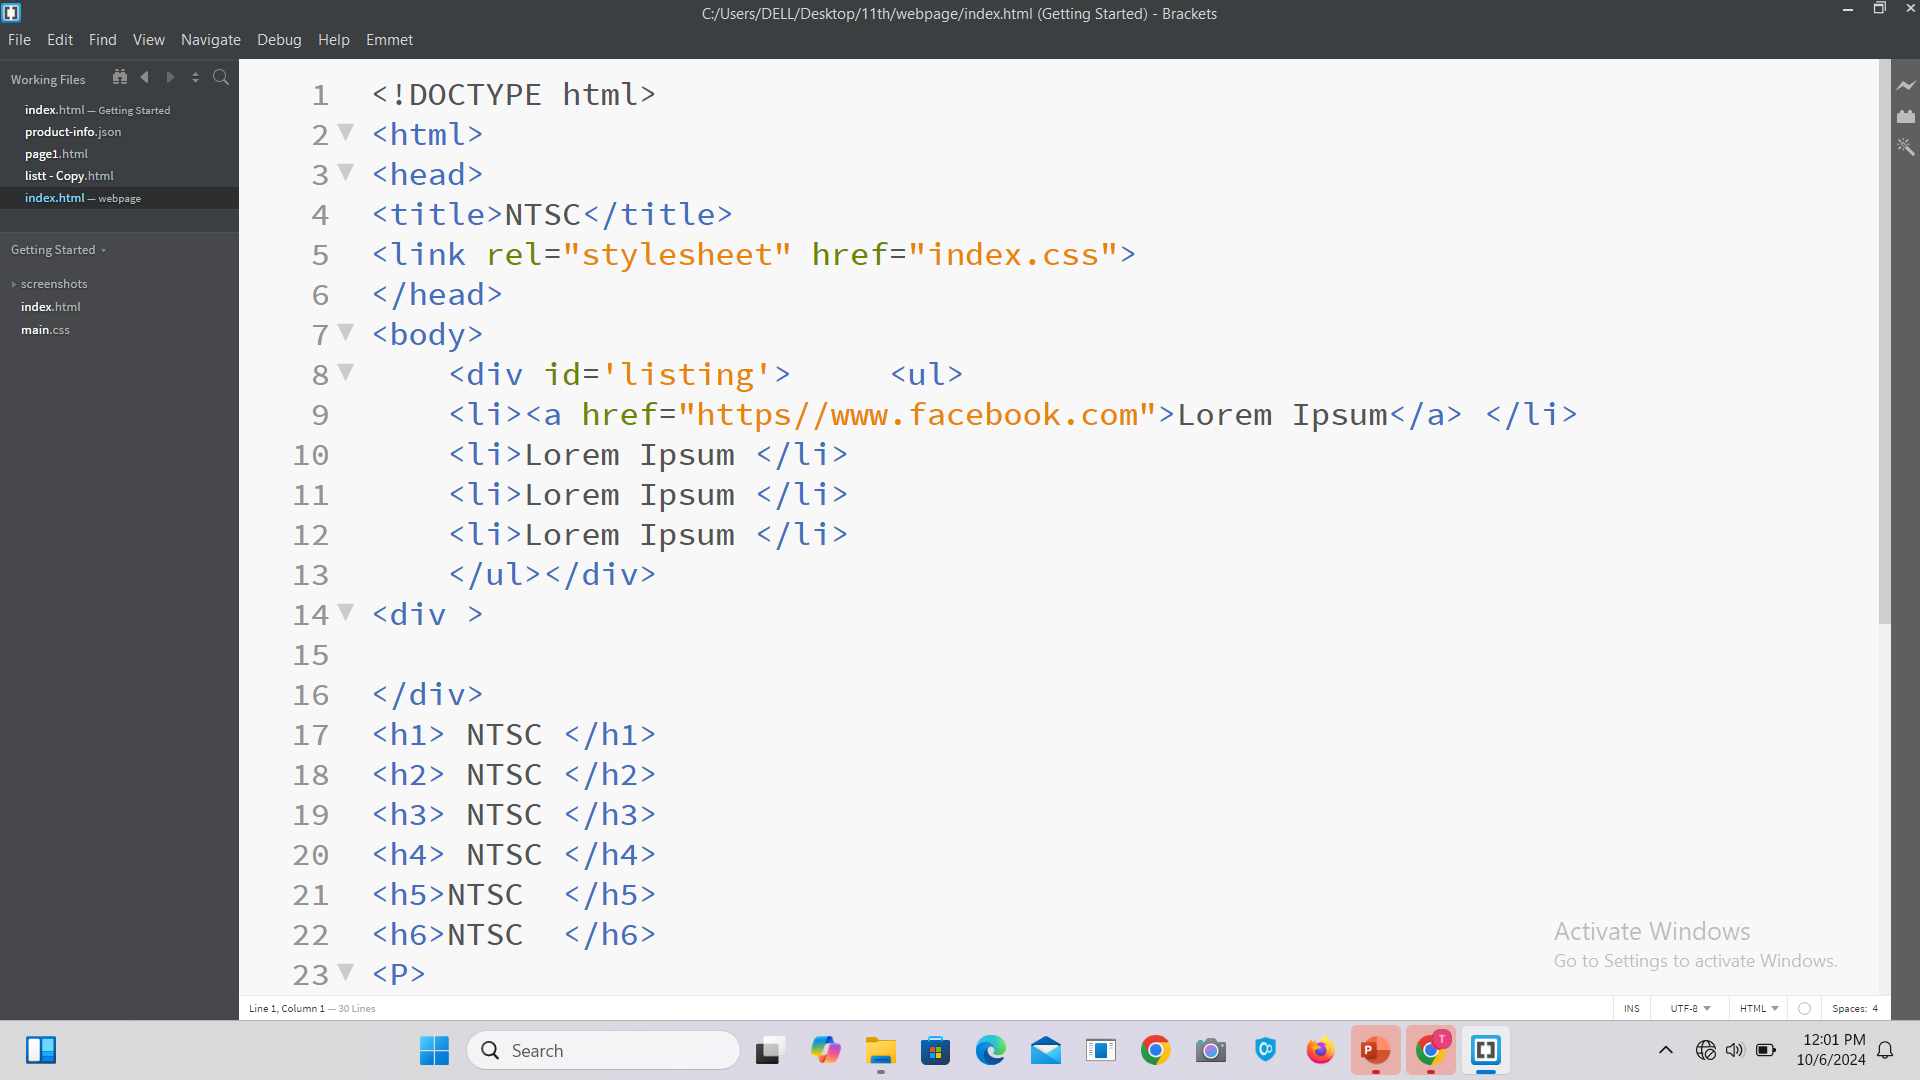Click the linting status circle indicator

[x=1804, y=1008]
